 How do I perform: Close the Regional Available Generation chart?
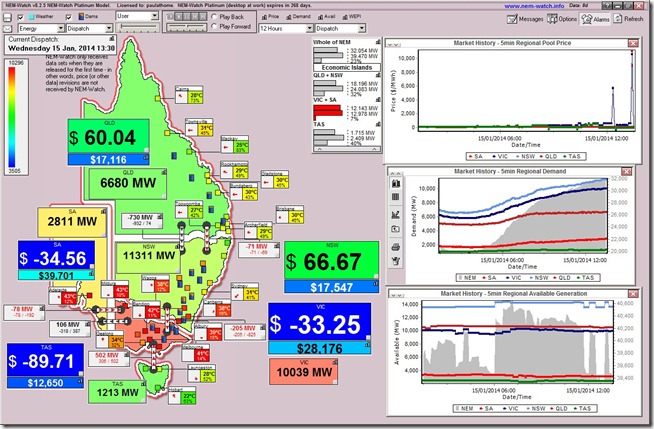click(x=633, y=294)
